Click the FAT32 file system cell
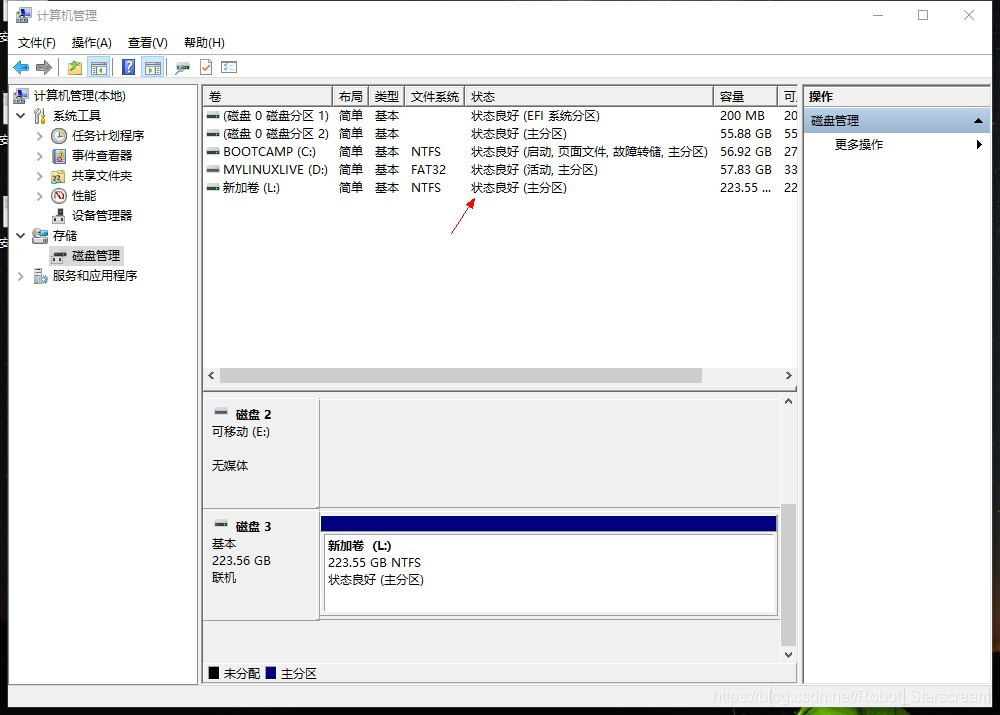Viewport: 1000px width, 715px height. [x=429, y=170]
